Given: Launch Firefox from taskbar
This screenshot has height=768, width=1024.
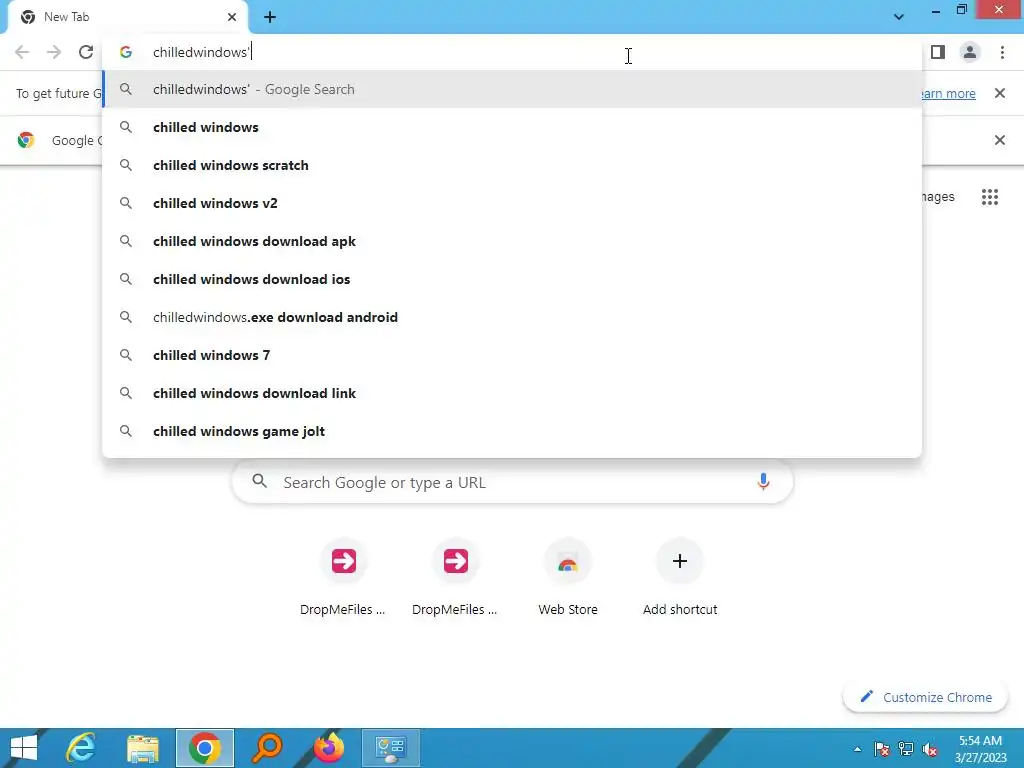Looking at the screenshot, I should (328, 748).
